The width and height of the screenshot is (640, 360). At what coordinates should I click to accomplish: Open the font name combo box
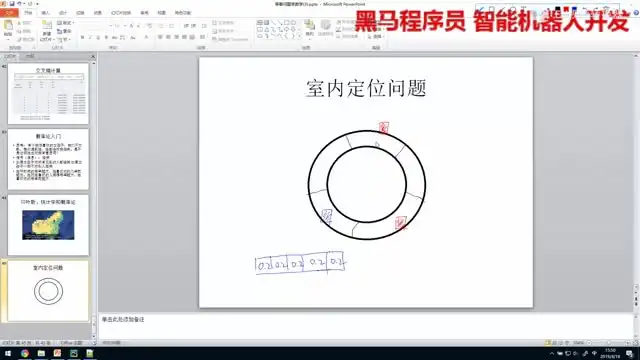pos(95,26)
